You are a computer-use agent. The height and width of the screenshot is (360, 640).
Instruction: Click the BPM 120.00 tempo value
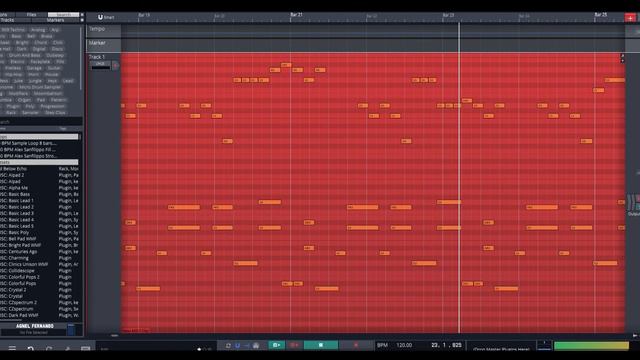(404, 345)
